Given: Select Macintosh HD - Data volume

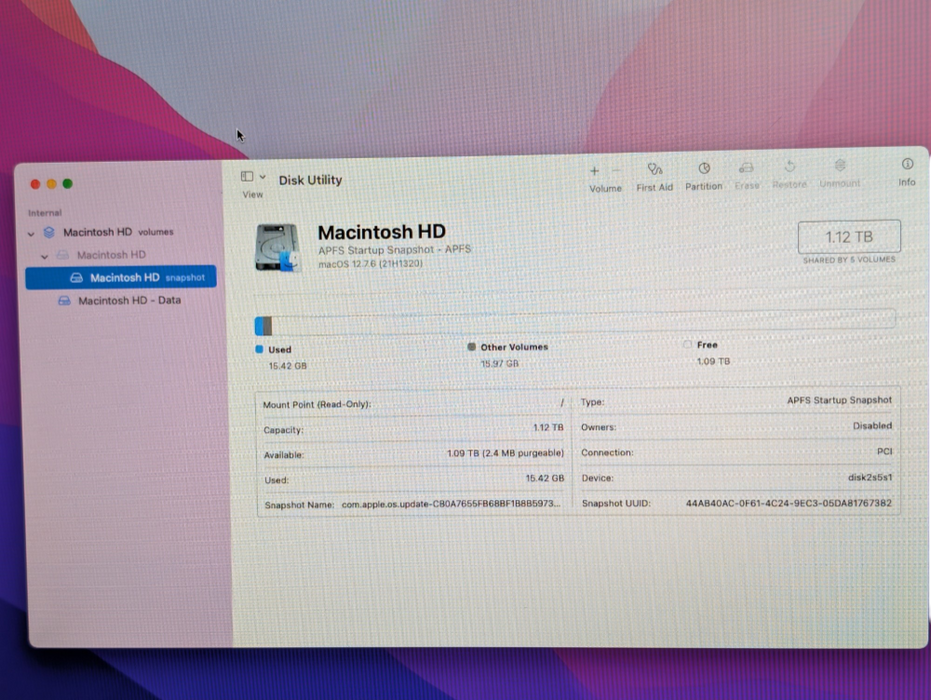Looking at the screenshot, I should tap(129, 300).
